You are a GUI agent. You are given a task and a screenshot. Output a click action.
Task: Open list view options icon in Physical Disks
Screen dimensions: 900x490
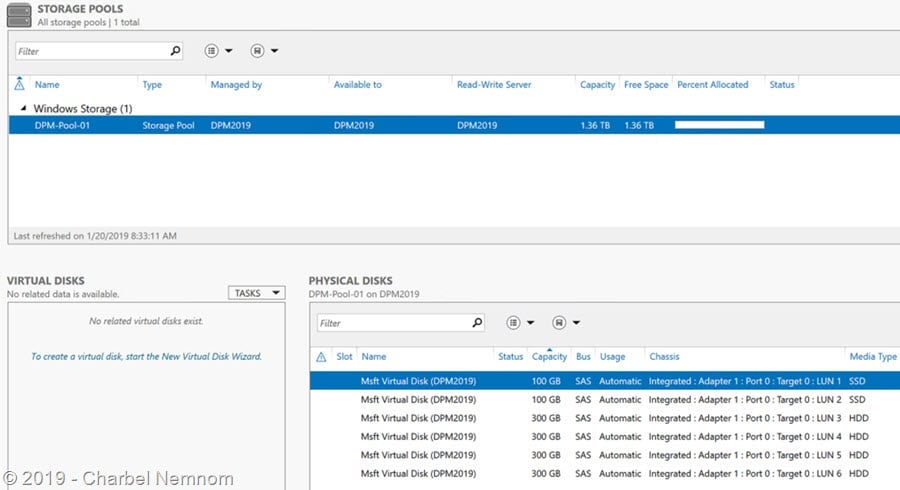pyautogui.click(x=513, y=322)
